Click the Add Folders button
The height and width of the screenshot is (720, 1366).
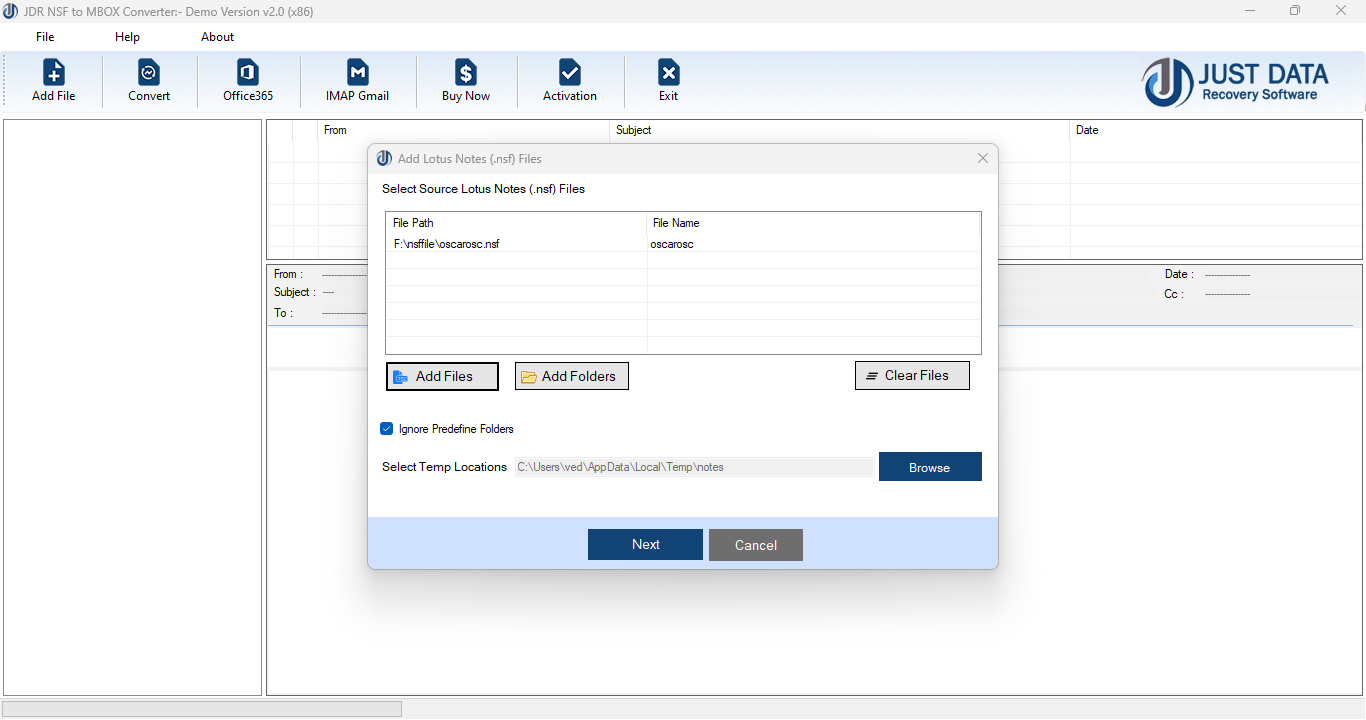point(572,376)
